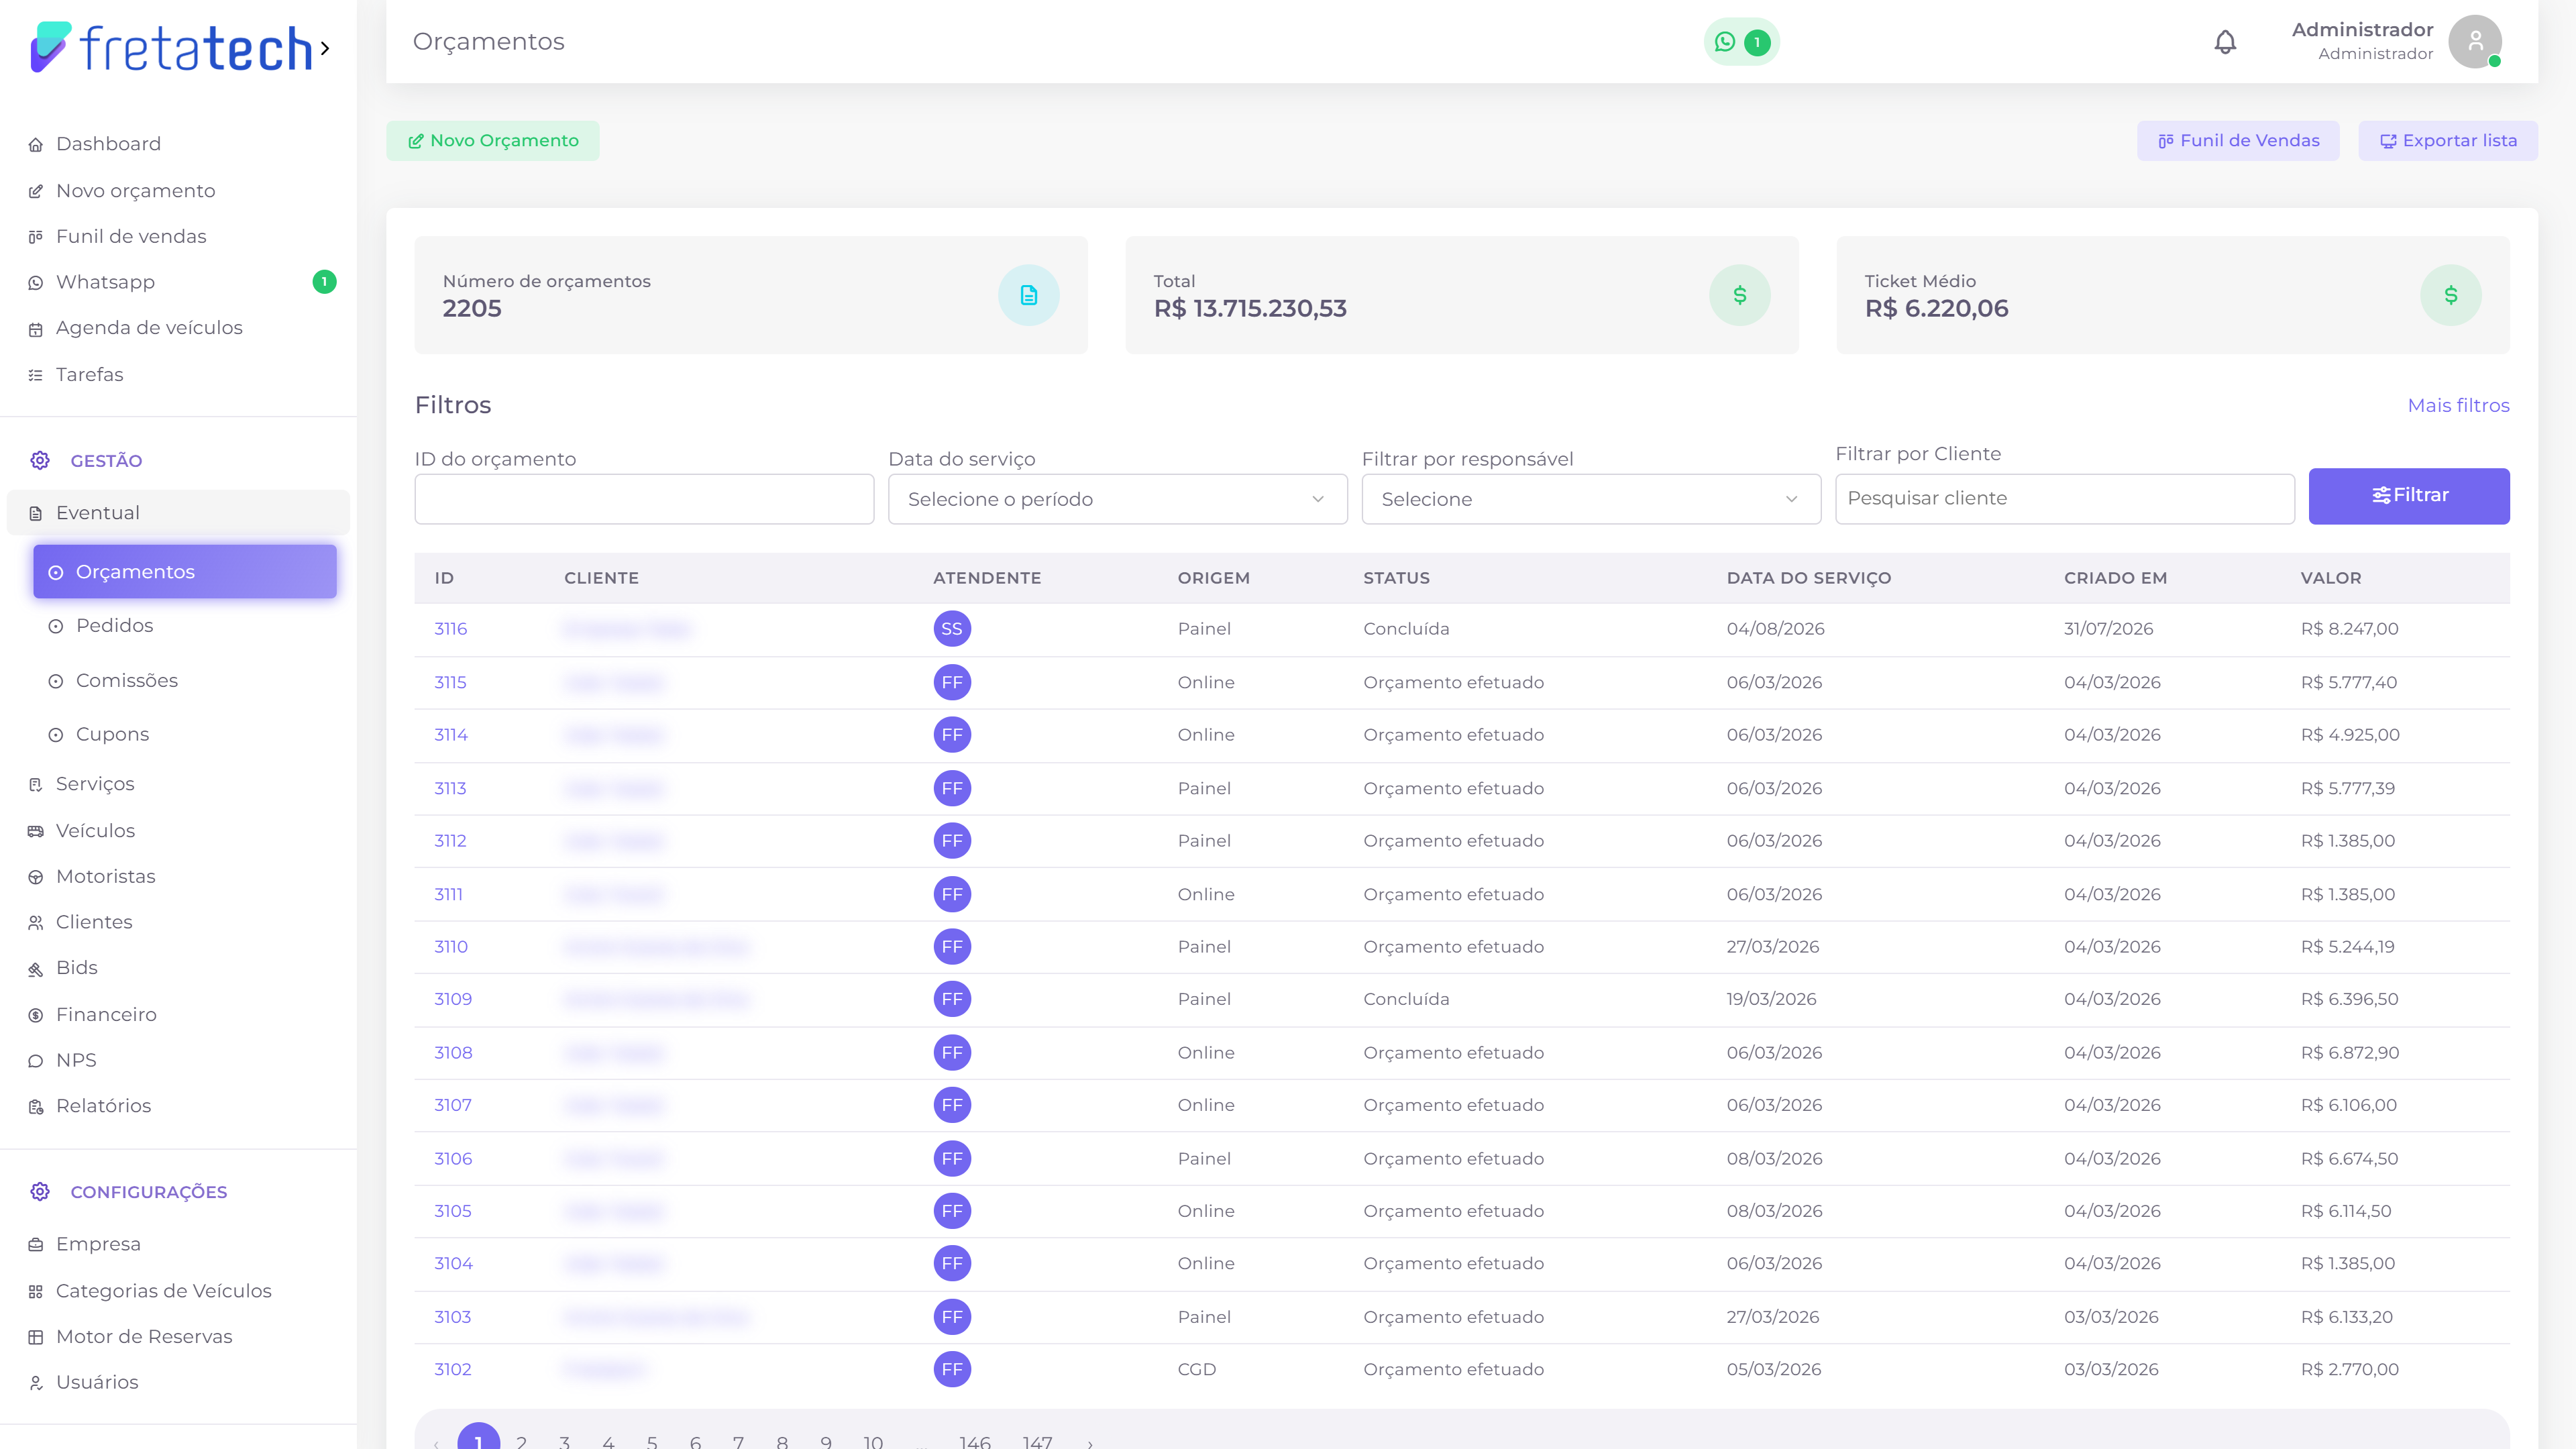This screenshot has width=2576, height=1449.
Task: Go to pagination page 2
Action: click(521, 1441)
